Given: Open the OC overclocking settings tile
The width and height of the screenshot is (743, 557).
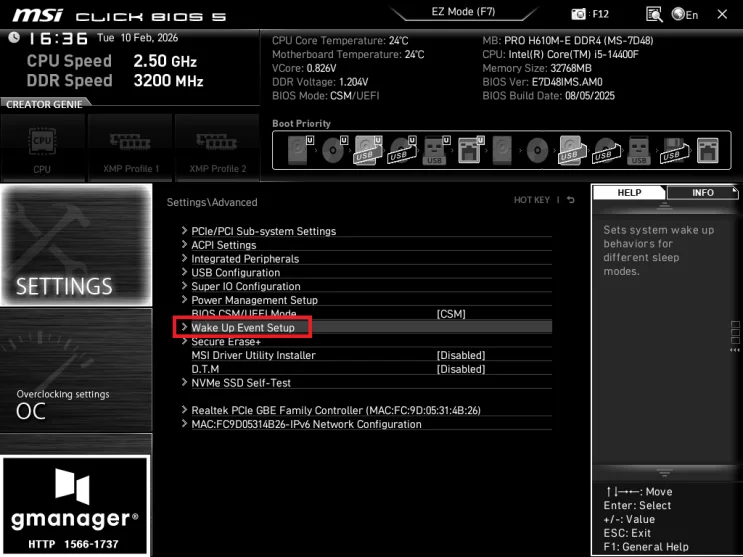Looking at the screenshot, I should pyautogui.click(x=76, y=371).
